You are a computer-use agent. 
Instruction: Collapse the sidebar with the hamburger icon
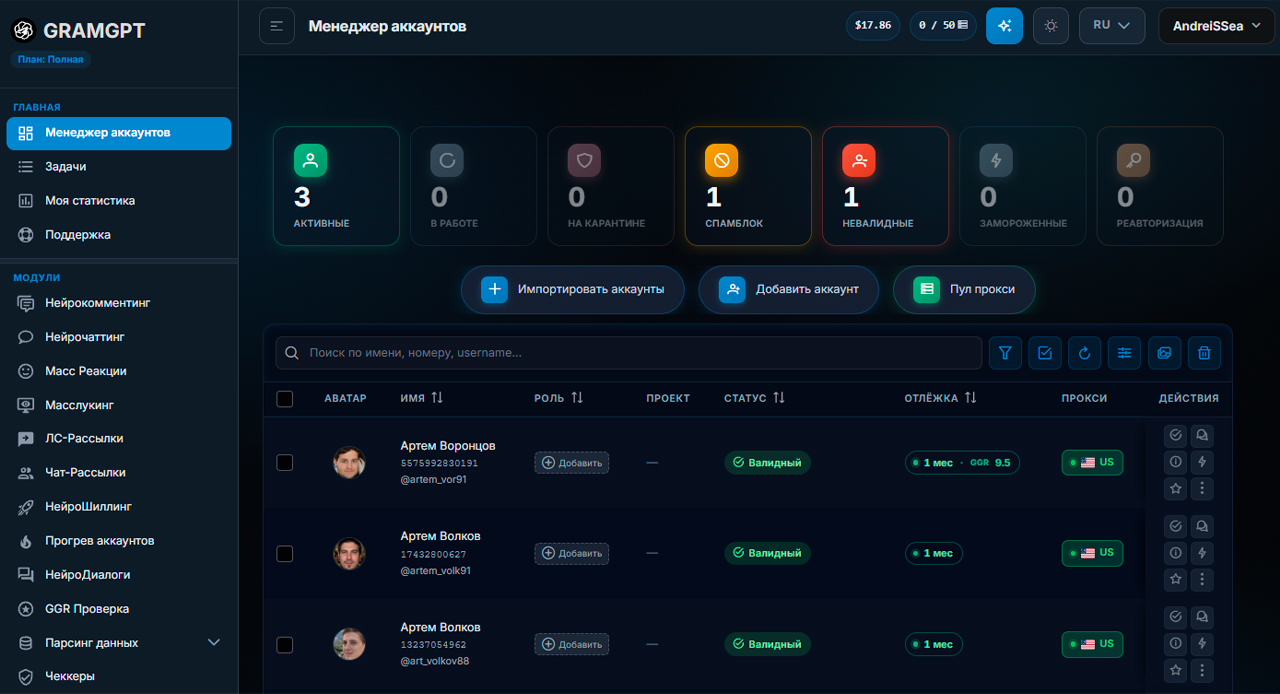[277, 26]
